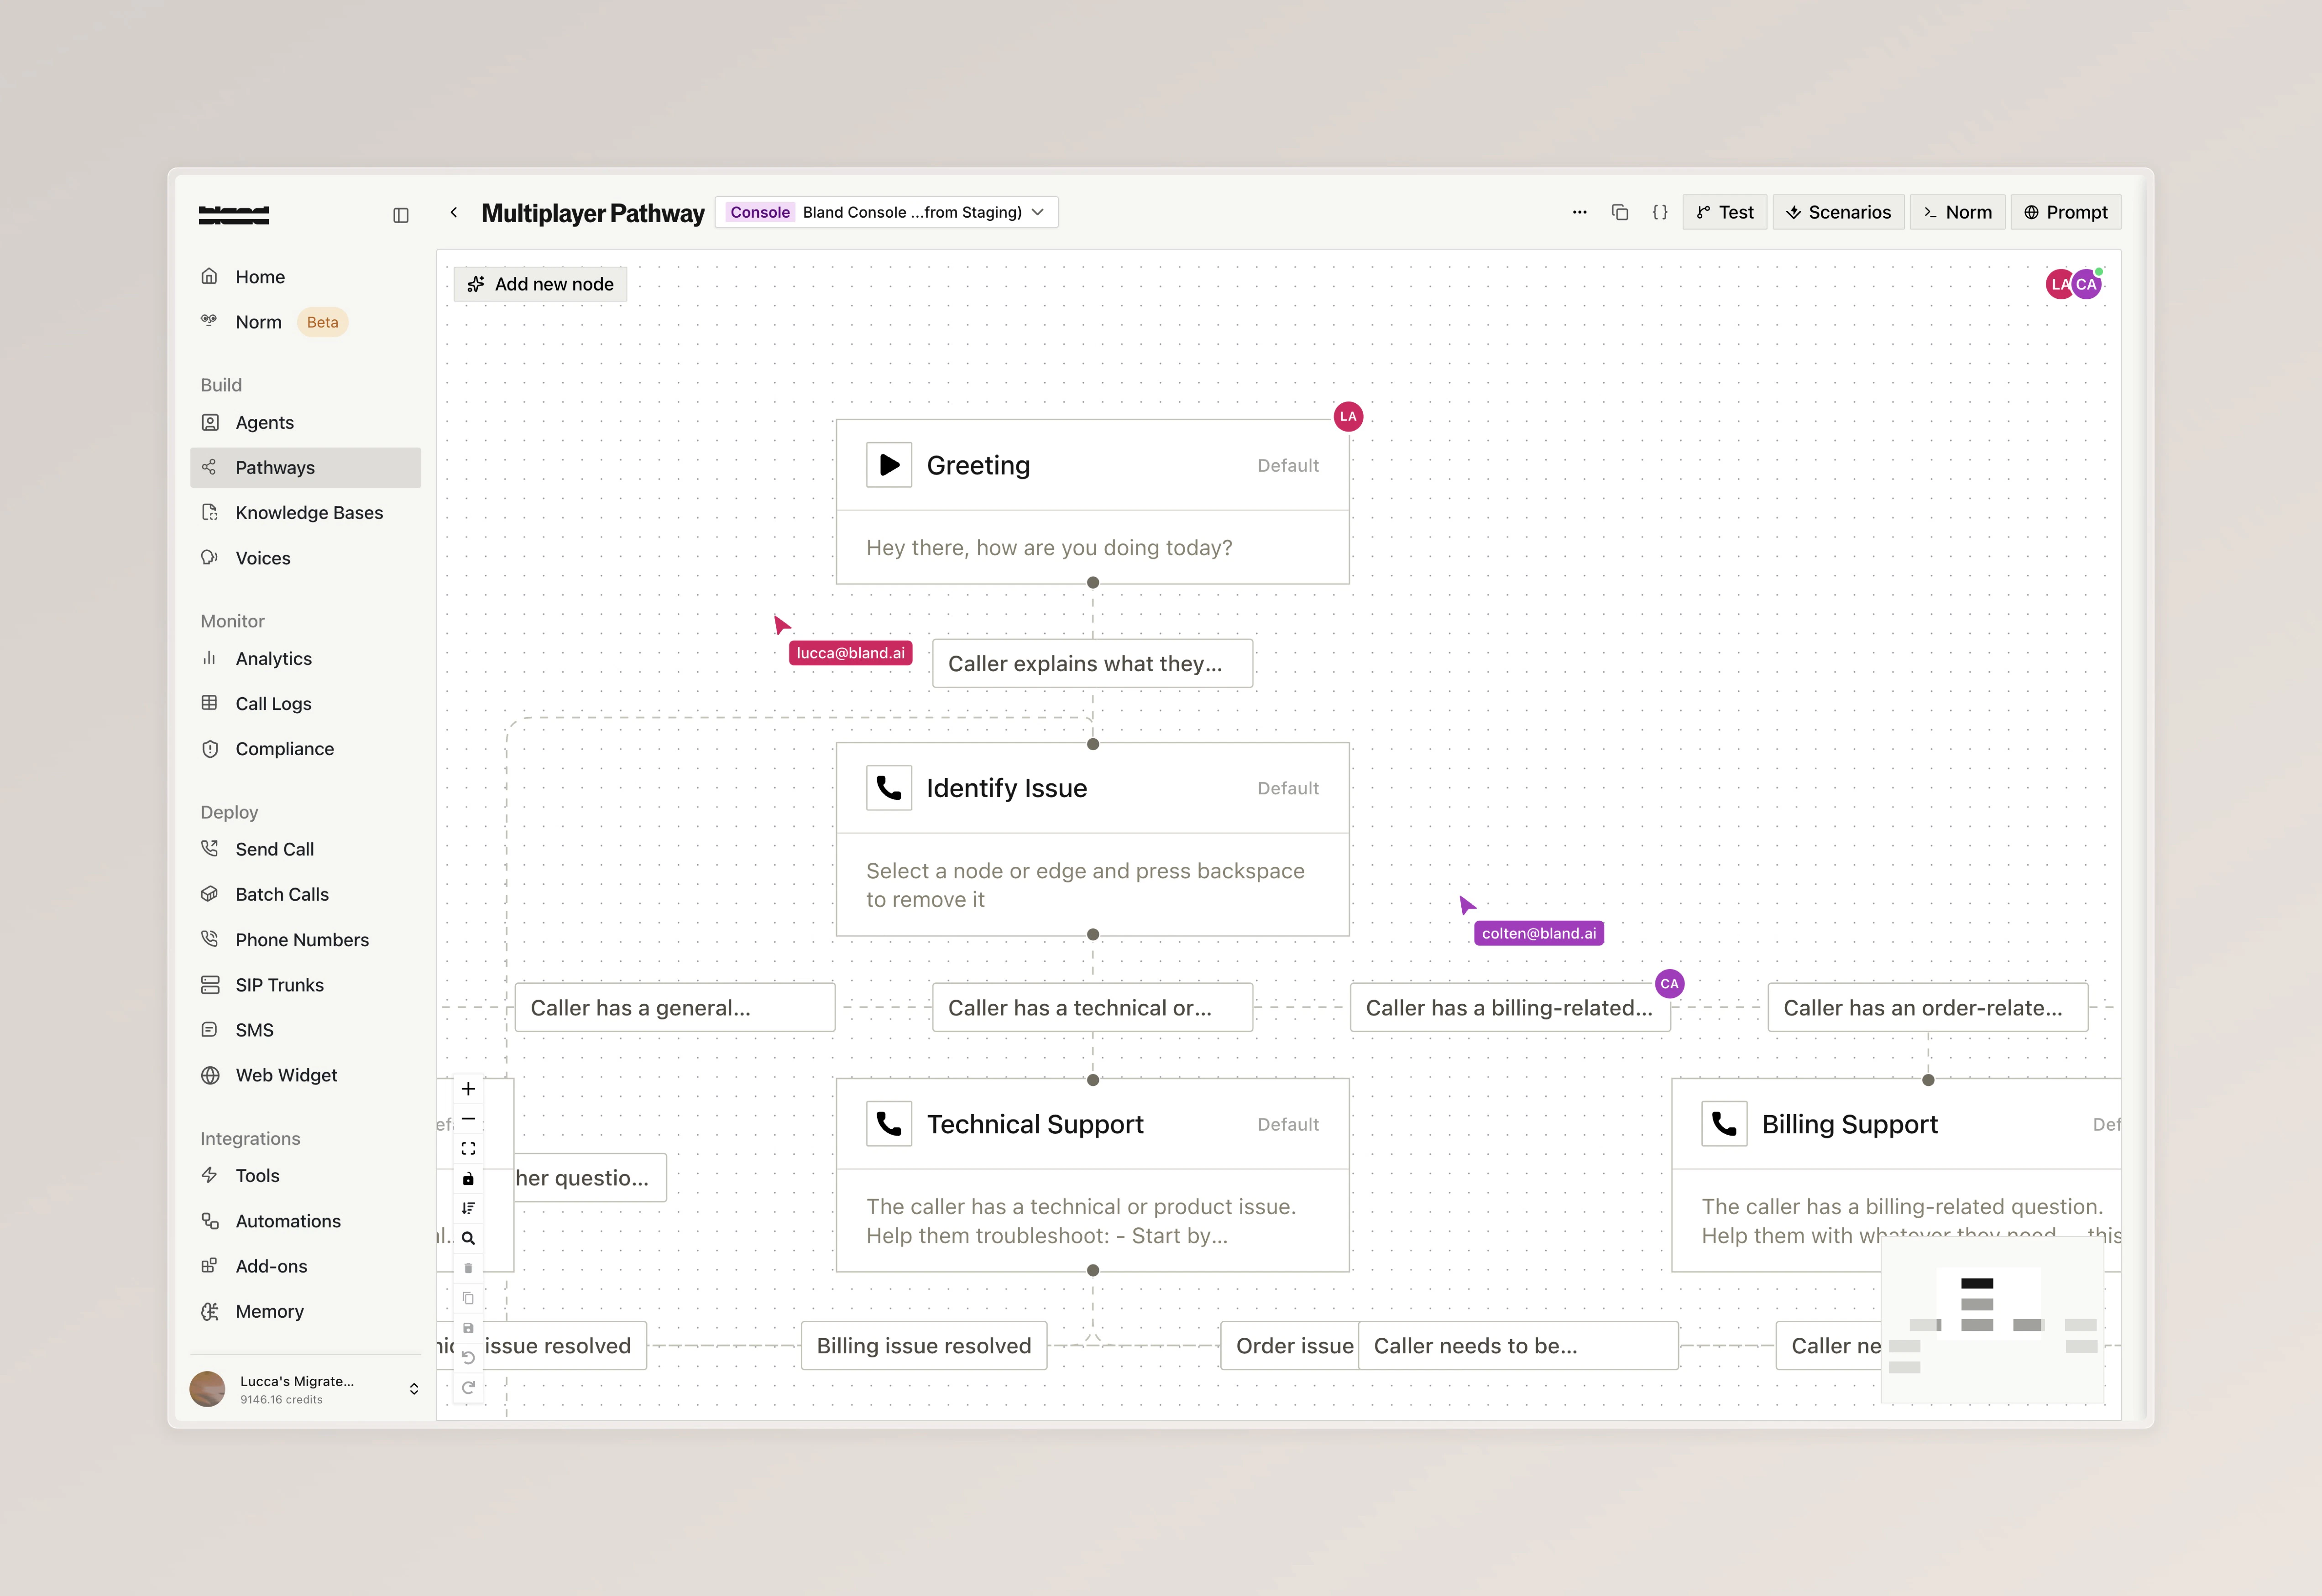
Task: Duplicate the pathway with the copy icon
Action: click(x=1620, y=212)
